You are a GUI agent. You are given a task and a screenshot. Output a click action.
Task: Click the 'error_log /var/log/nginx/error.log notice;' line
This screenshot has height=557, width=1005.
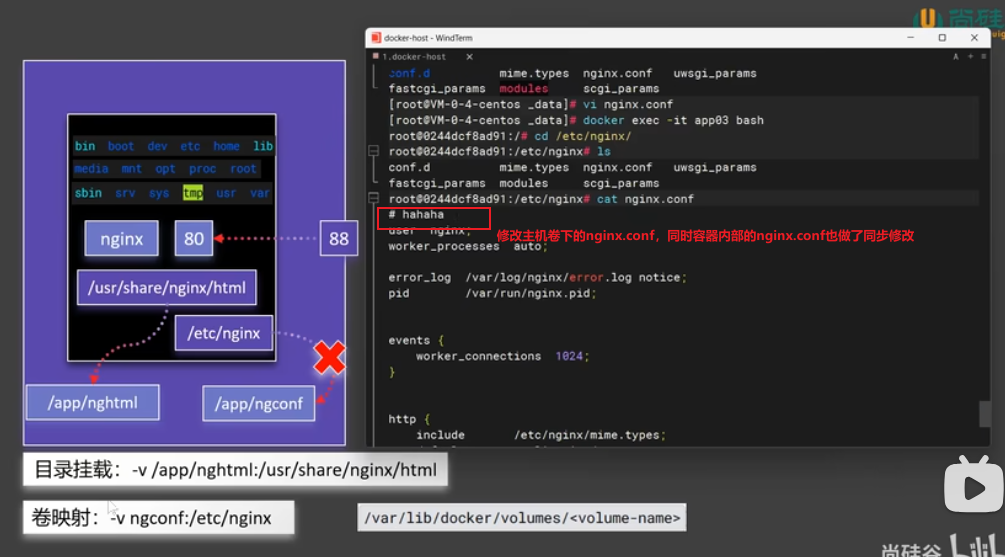tap(537, 278)
